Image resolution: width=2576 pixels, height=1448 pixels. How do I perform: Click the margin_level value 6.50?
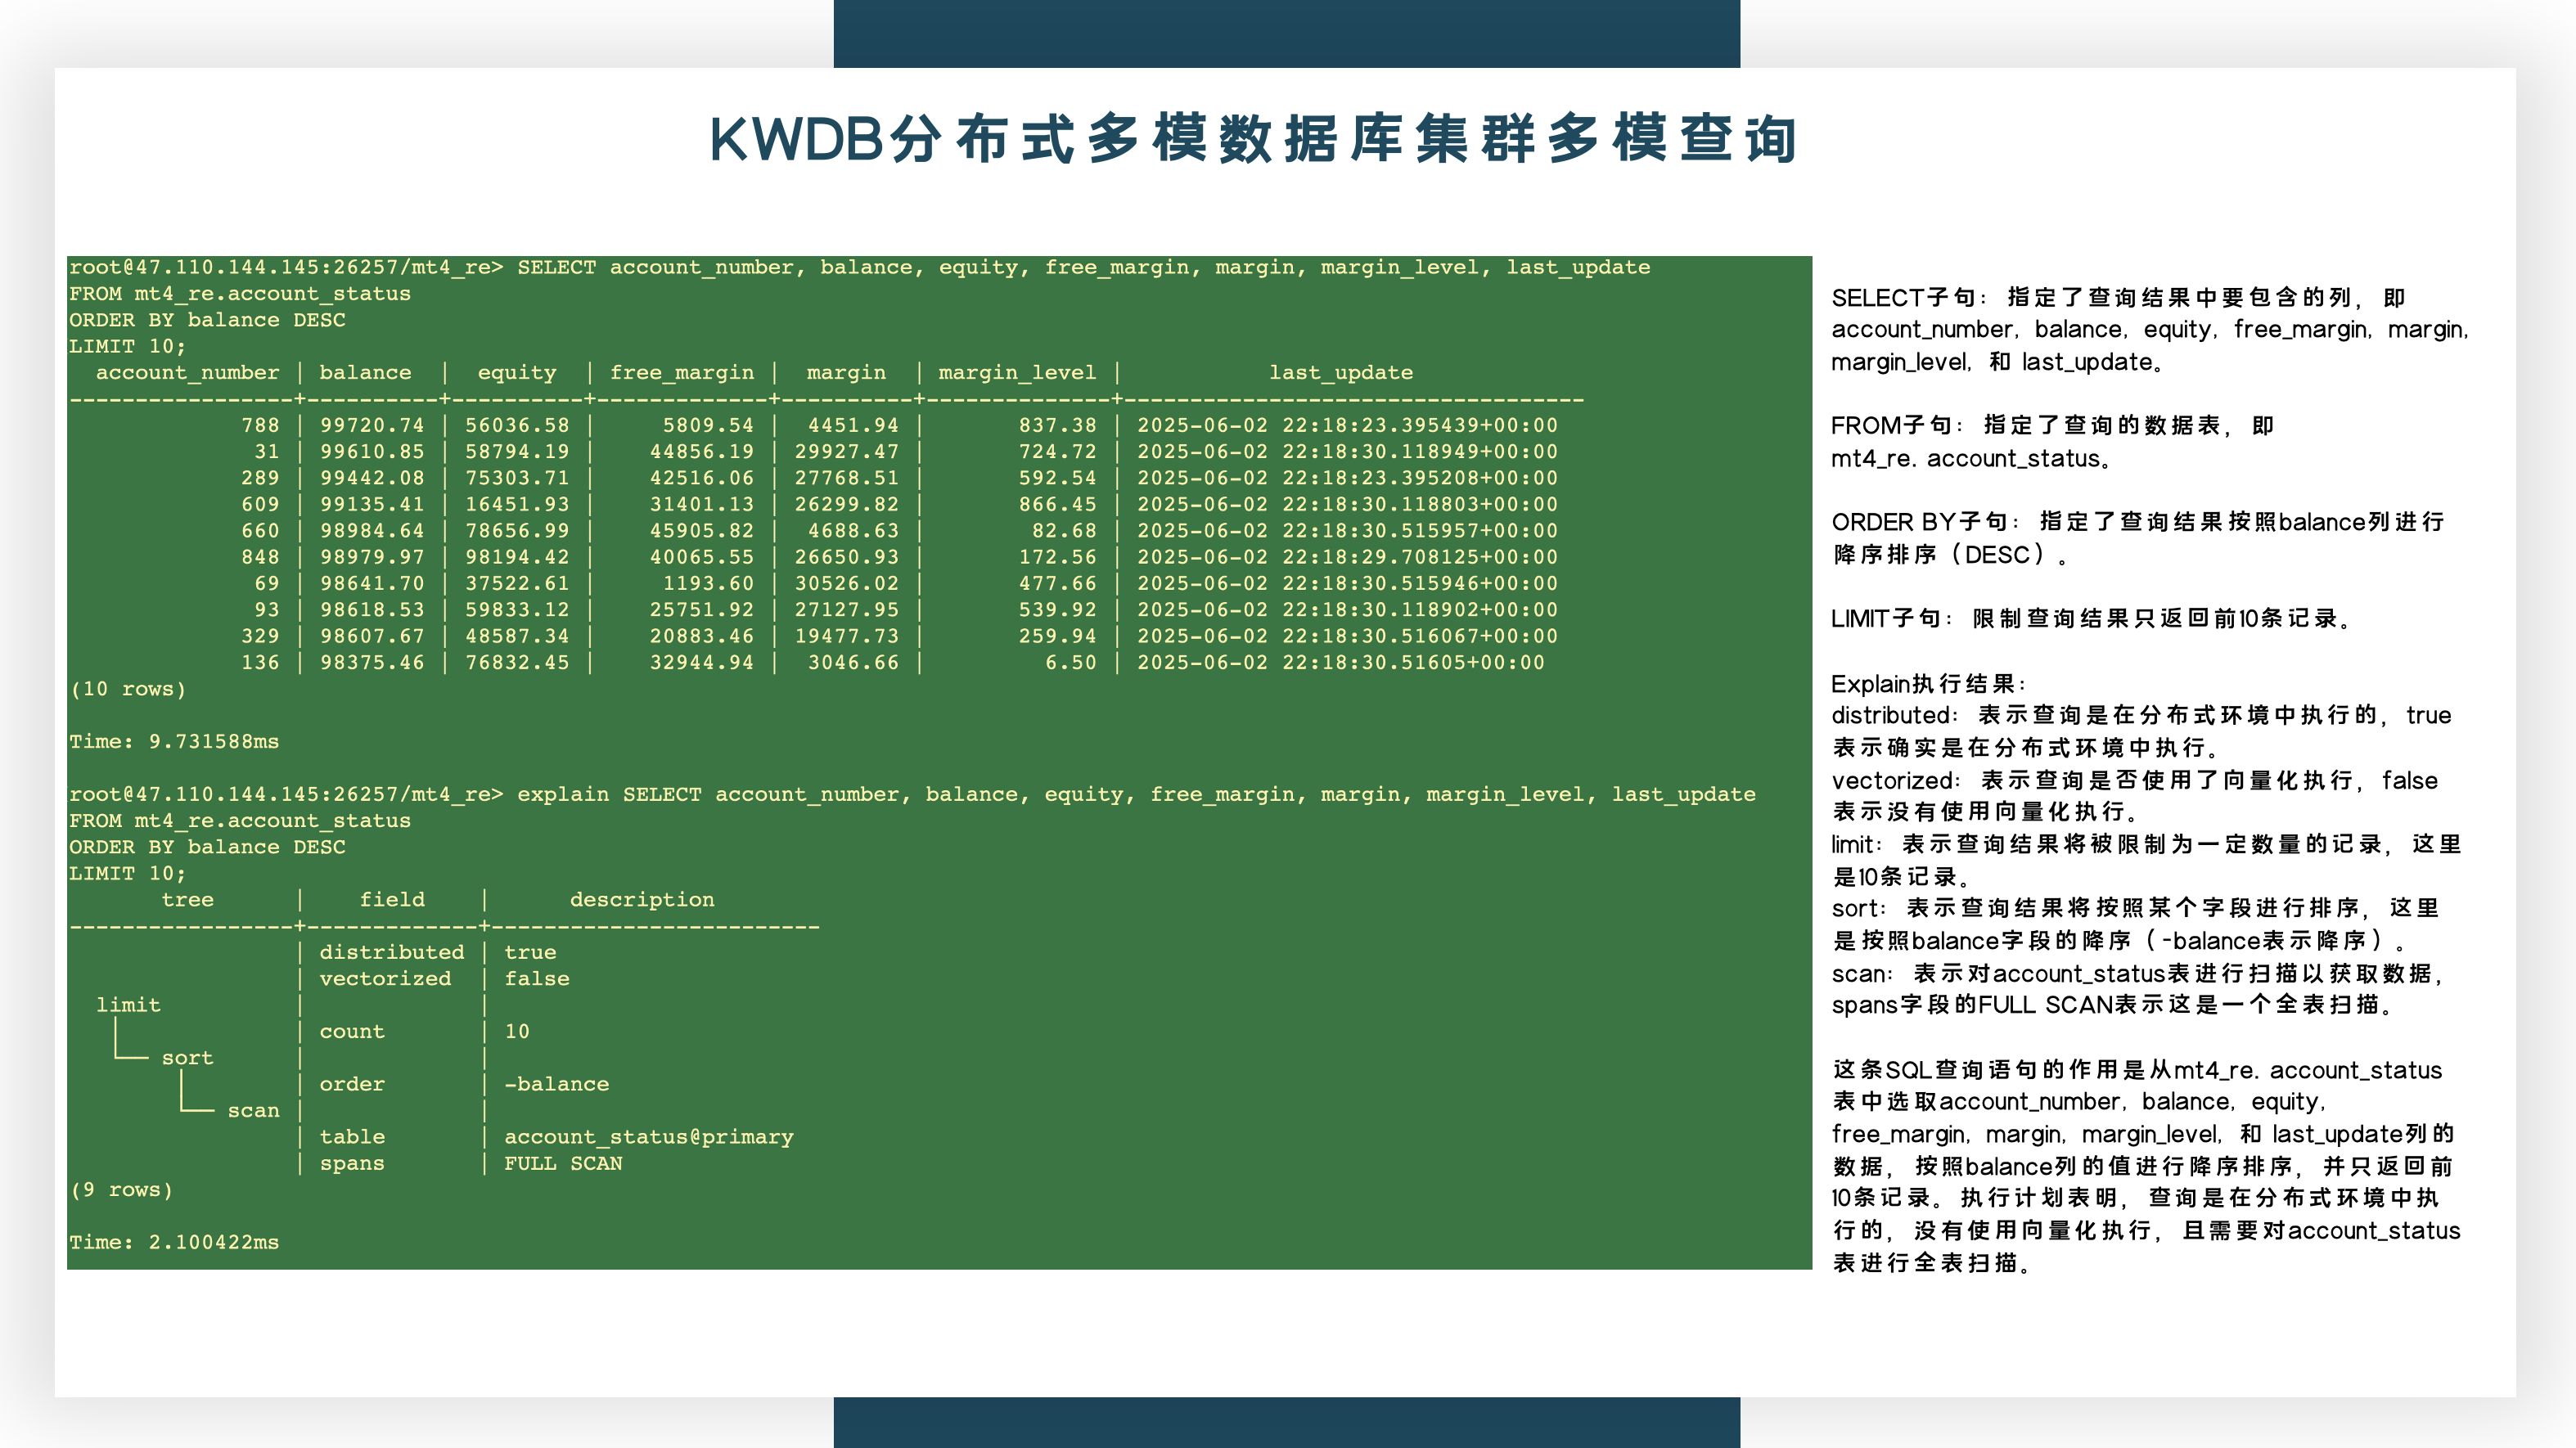tap(1071, 663)
